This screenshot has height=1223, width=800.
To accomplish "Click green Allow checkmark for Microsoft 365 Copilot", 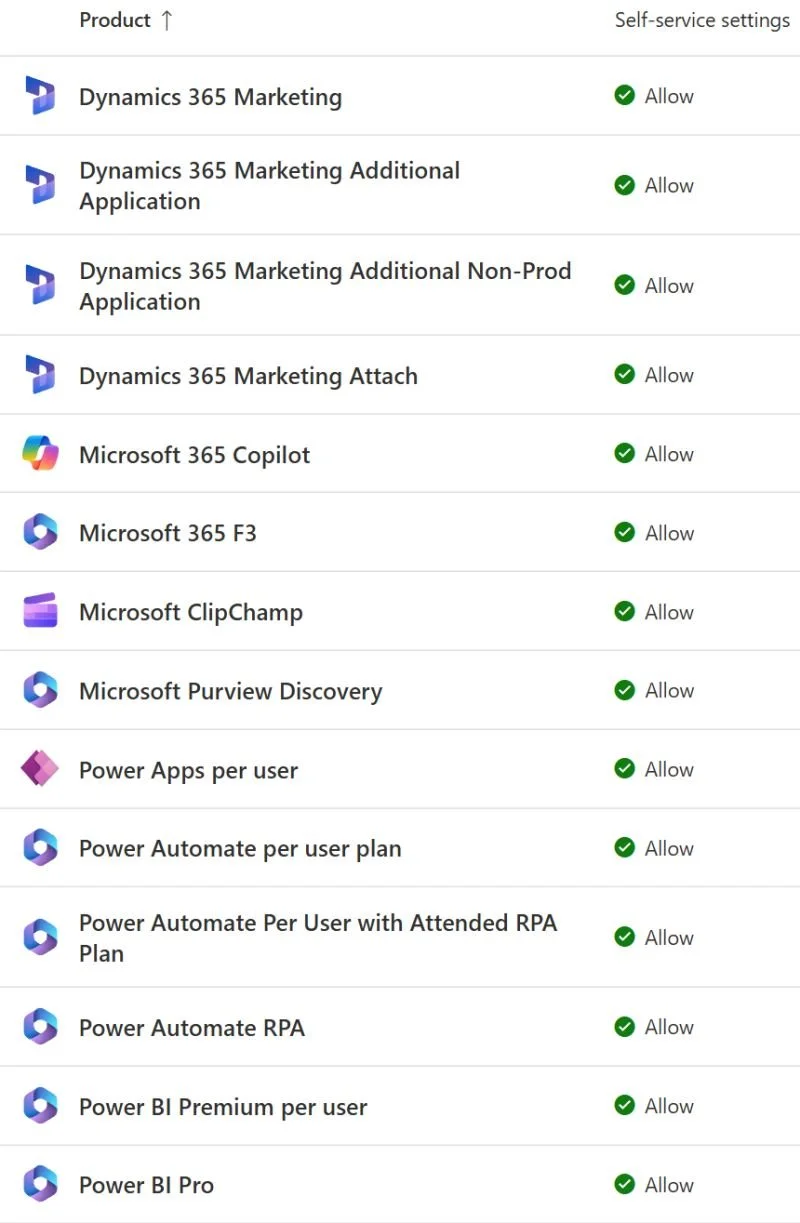I will coord(625,454).
